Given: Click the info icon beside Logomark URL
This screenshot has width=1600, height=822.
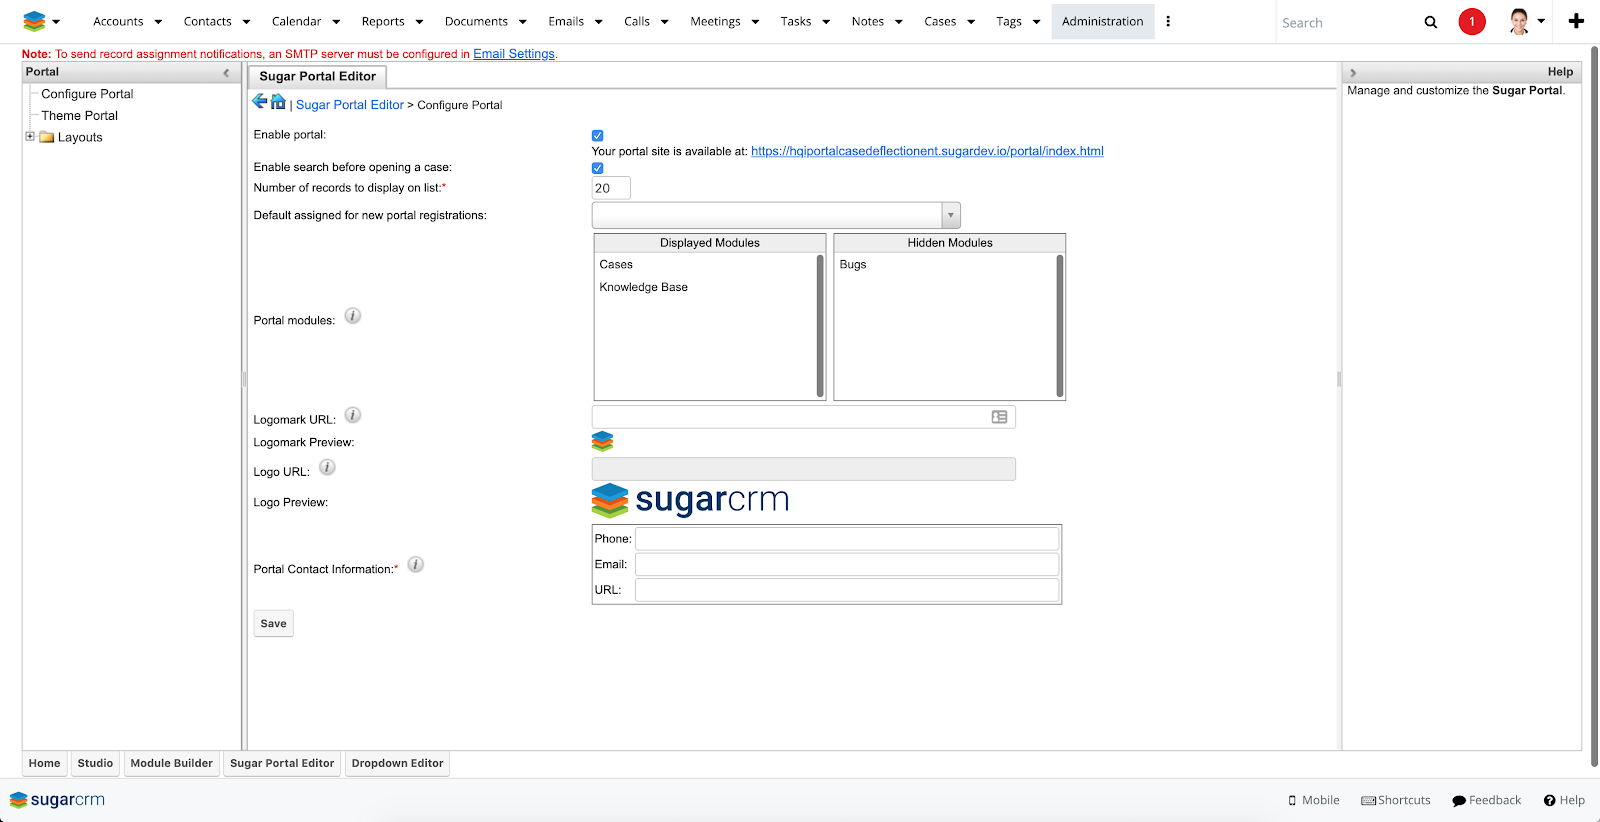Looking at the screenshot, I should click(x=353, y=415).
